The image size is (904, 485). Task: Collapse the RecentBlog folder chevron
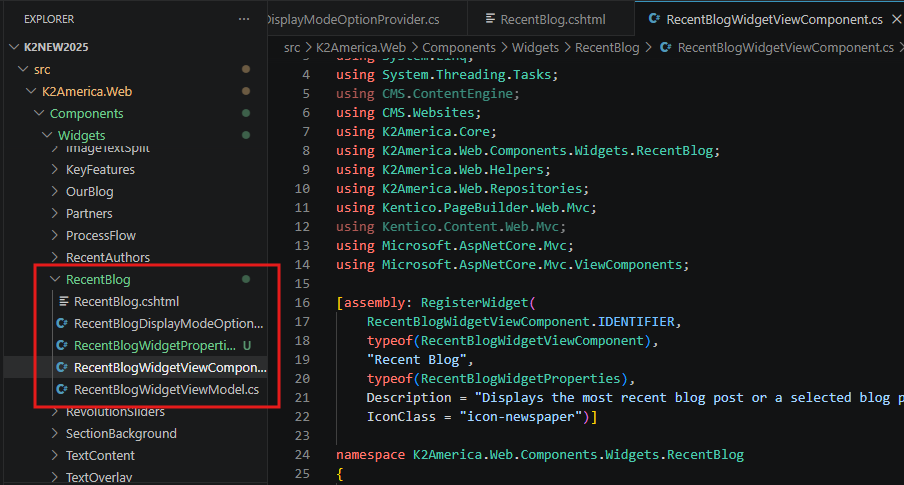(x=55, y=279)
